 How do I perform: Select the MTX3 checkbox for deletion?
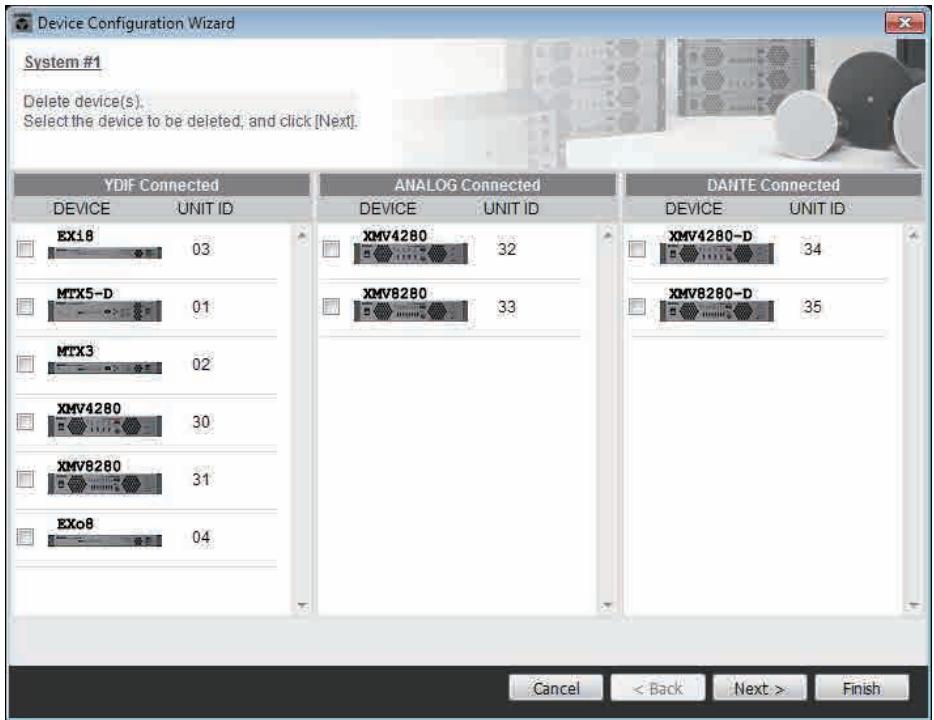coord(25,364)
